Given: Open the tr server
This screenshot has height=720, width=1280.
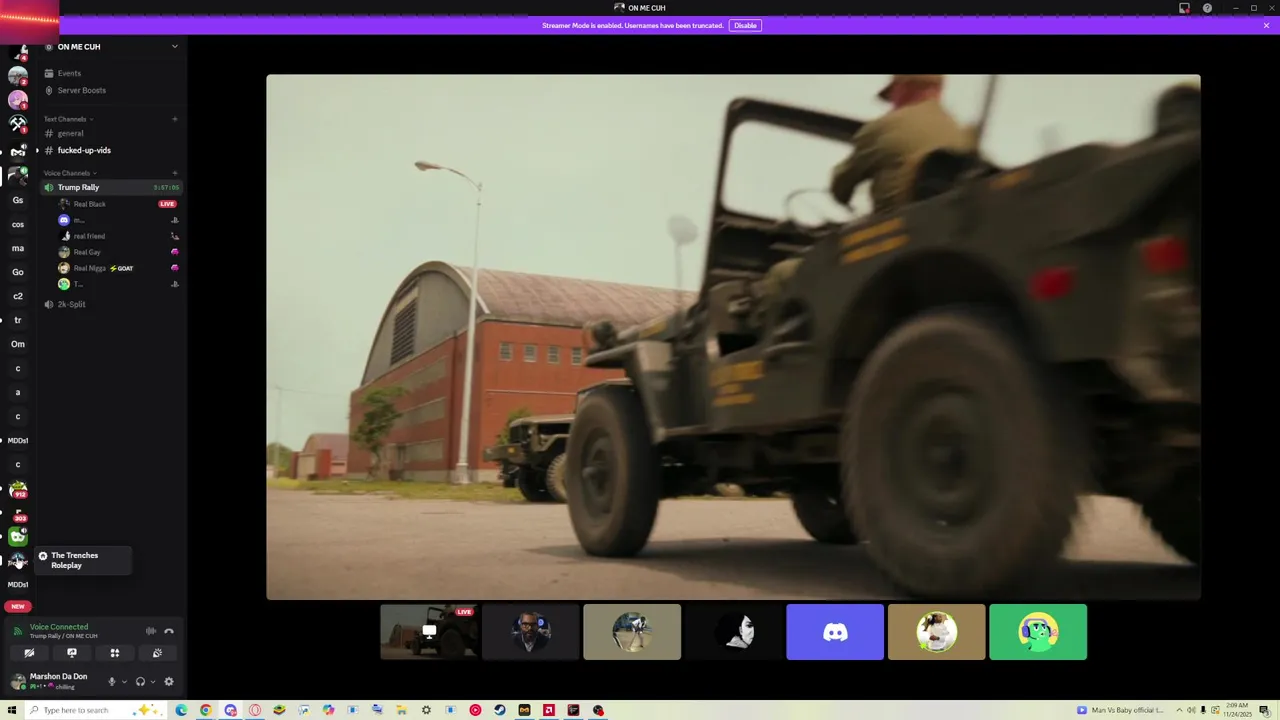Looking at the screenshot, I should [18, 320].
